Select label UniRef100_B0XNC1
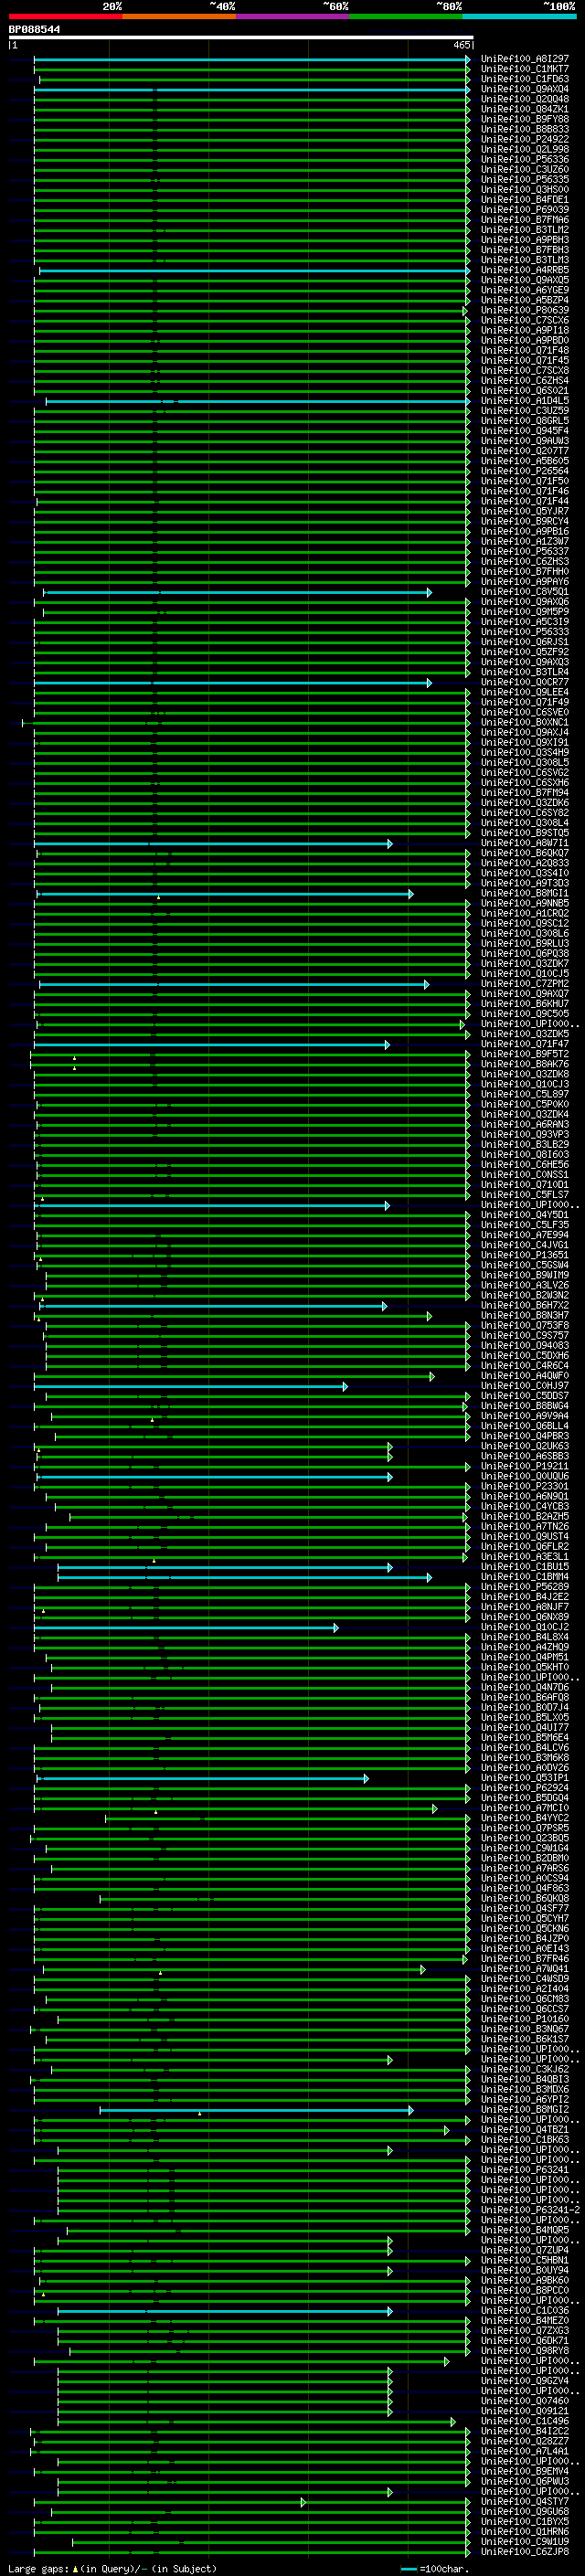 [524, 722]
